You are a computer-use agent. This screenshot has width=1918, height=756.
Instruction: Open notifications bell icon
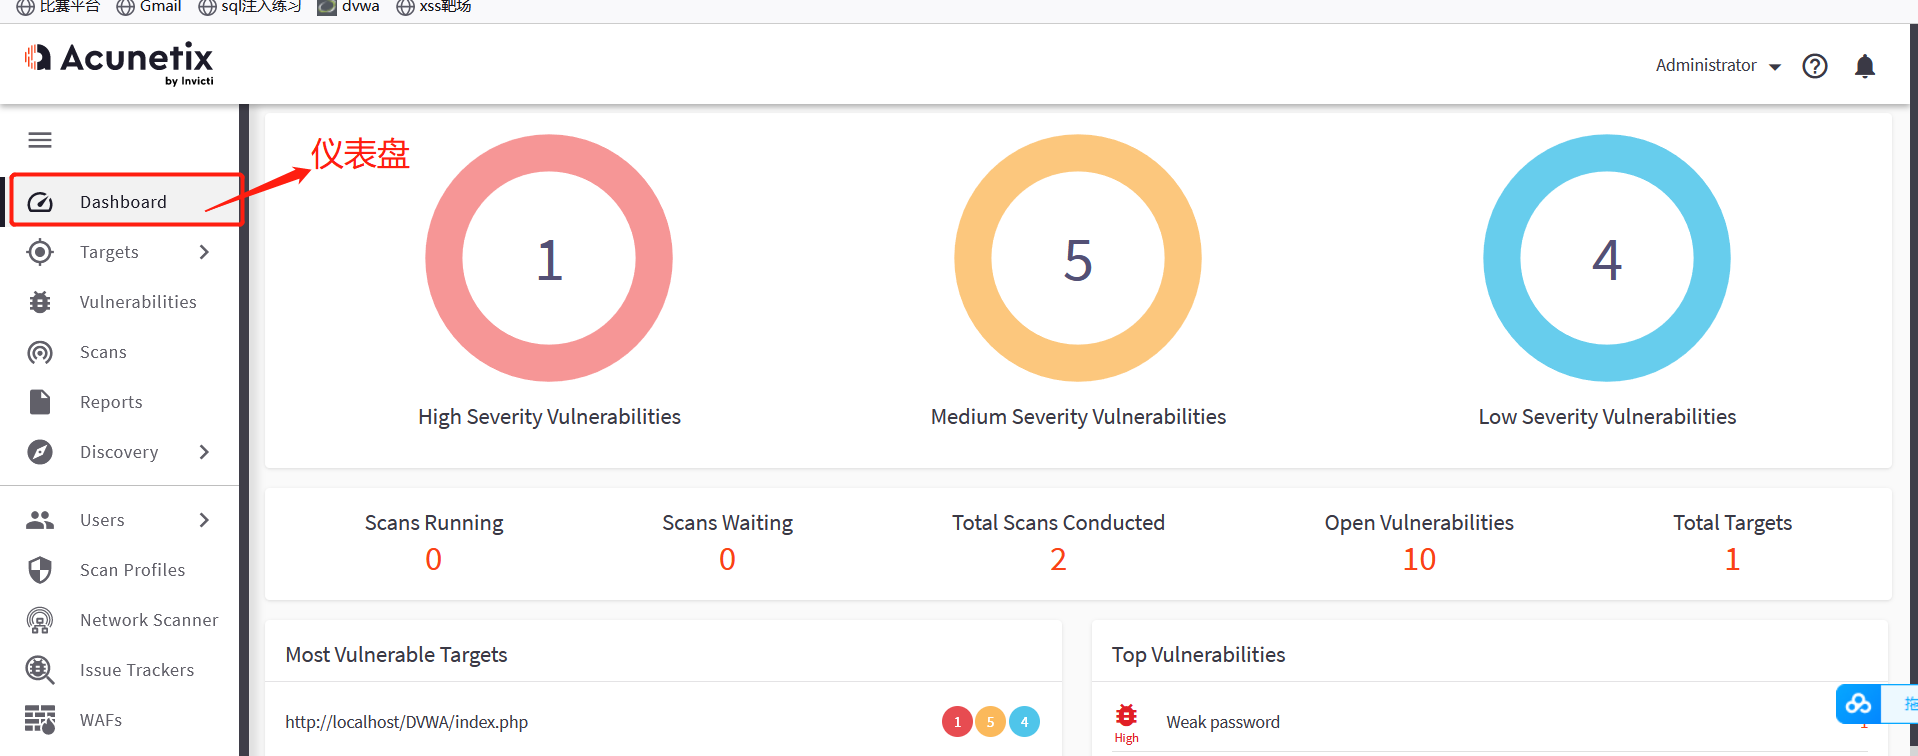click(1865, 66)
